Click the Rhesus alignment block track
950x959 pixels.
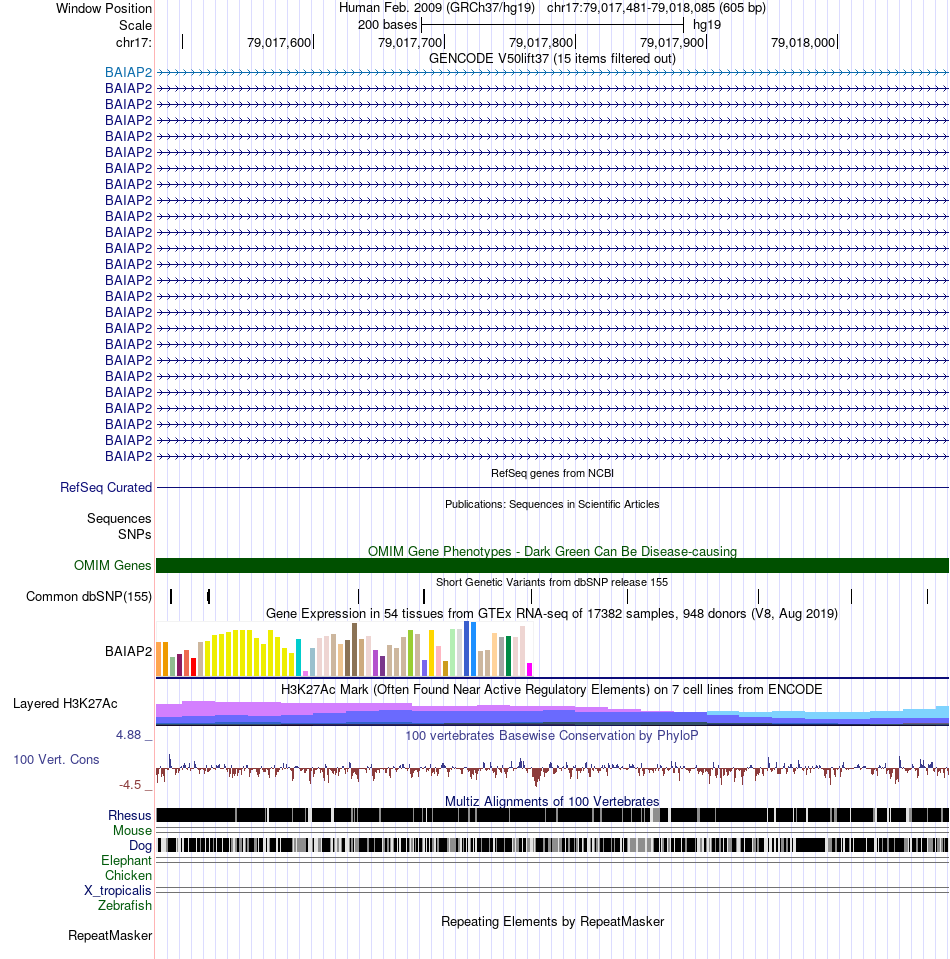click(552, 815)
